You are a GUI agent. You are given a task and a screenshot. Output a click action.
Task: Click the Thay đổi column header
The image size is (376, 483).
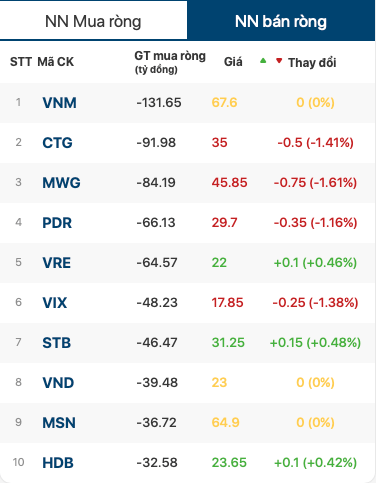pos(312,62)
